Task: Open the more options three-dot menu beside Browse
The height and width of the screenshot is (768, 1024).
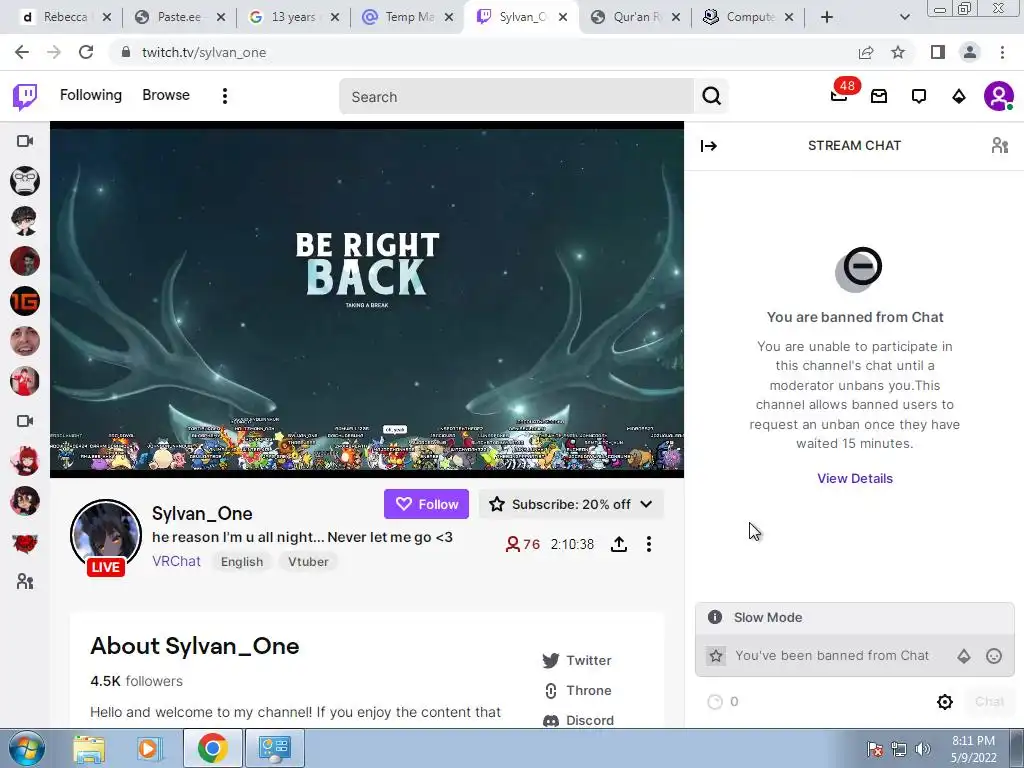Action: (x=225, y=96)
